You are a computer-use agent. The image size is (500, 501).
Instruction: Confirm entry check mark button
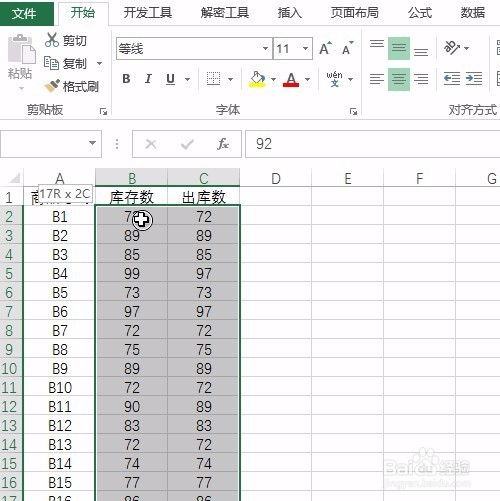pos(187,144)
